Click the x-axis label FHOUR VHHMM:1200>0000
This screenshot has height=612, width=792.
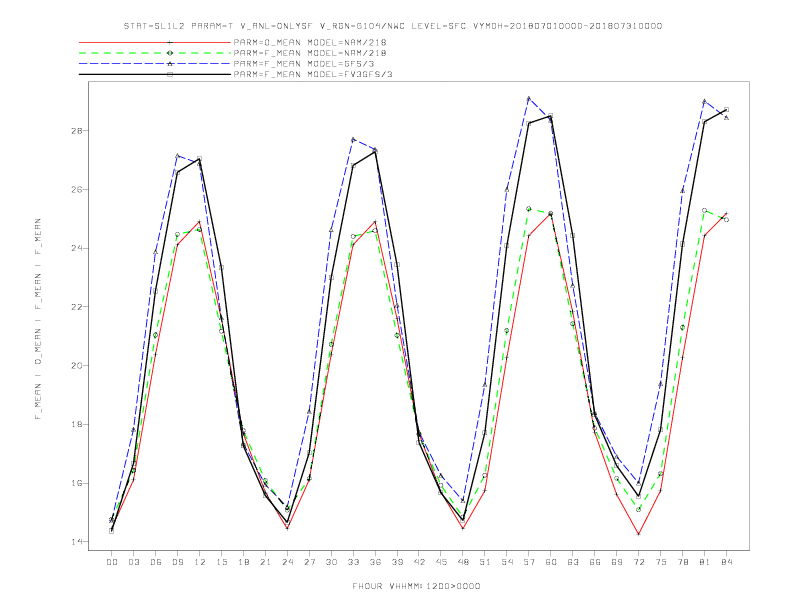tap(416, 586)
